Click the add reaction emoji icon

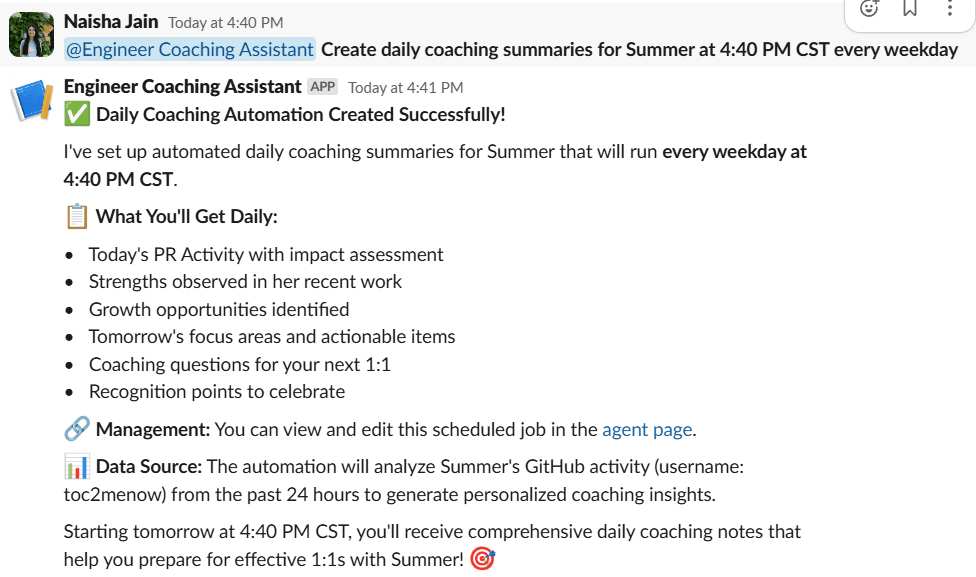click(x=869, y=9)
